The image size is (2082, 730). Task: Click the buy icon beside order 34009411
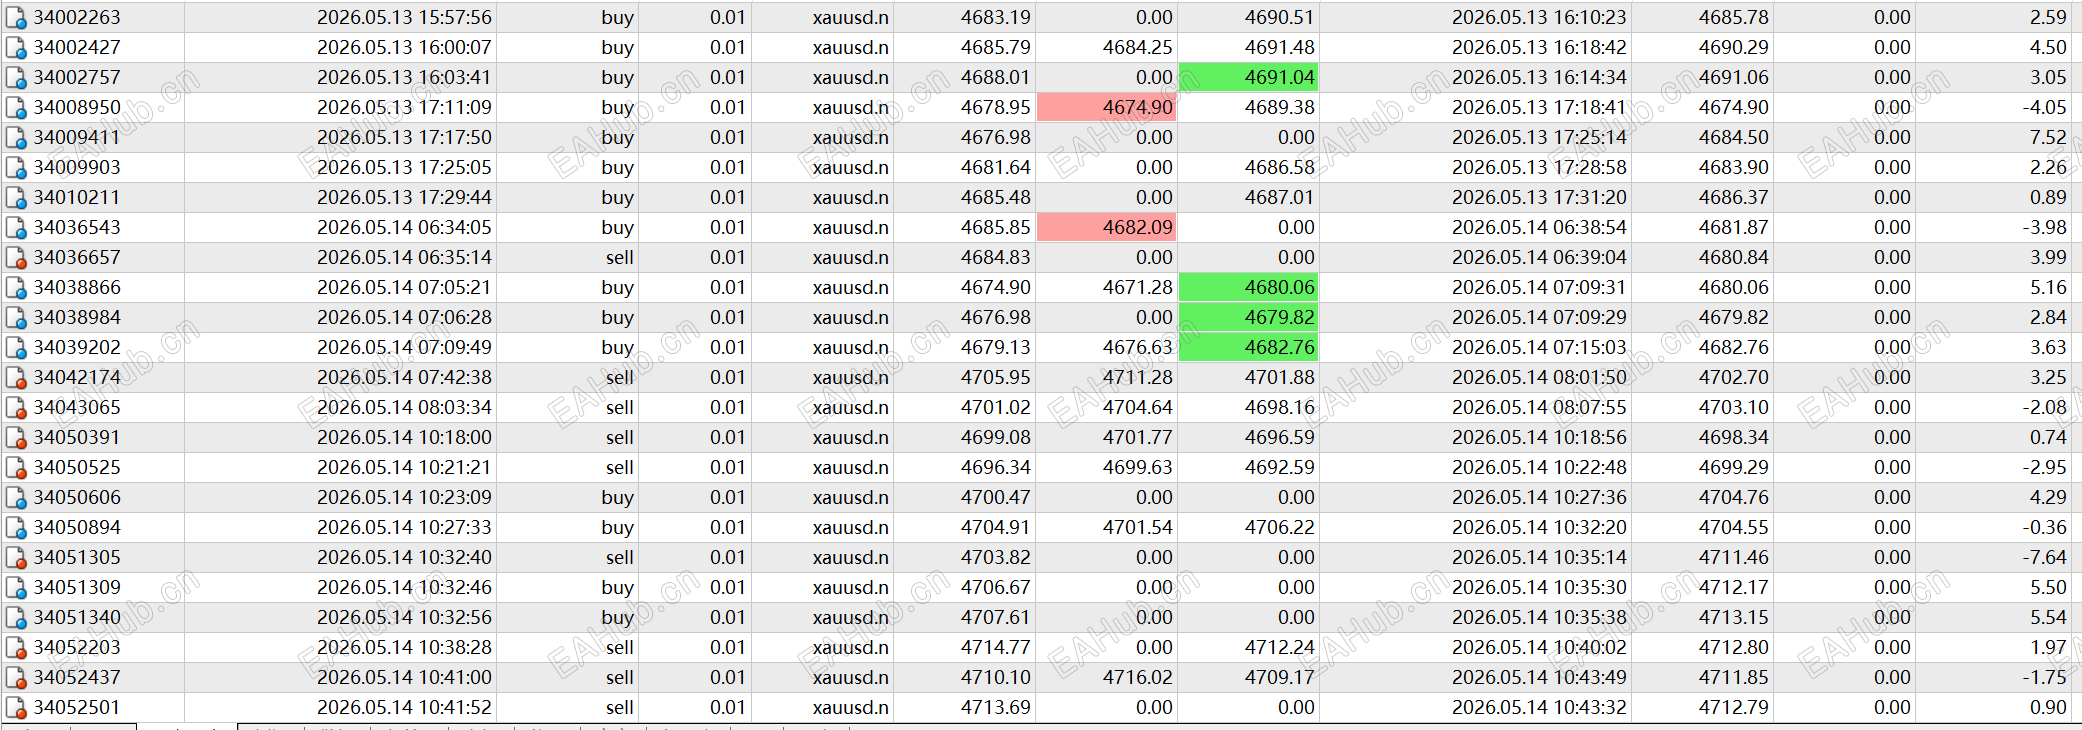pyautogui.click(x=16, y=138)
